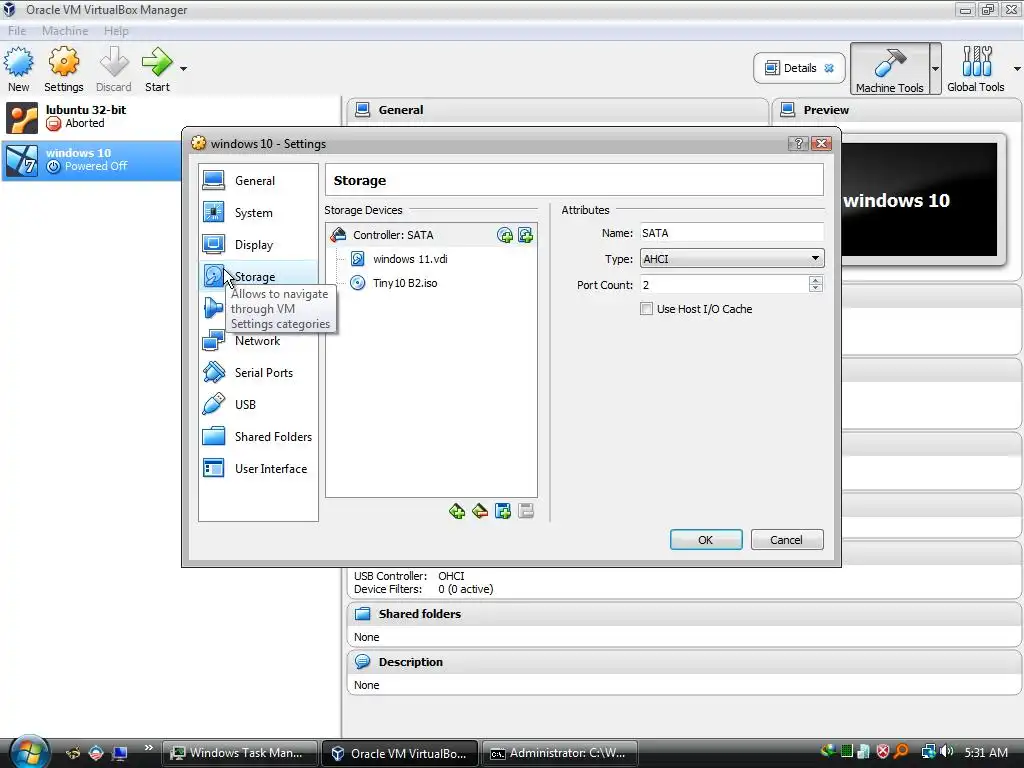Open Settings from the main toolbar
Viewport: 1024px width, 768px height.
click(63, 69)
